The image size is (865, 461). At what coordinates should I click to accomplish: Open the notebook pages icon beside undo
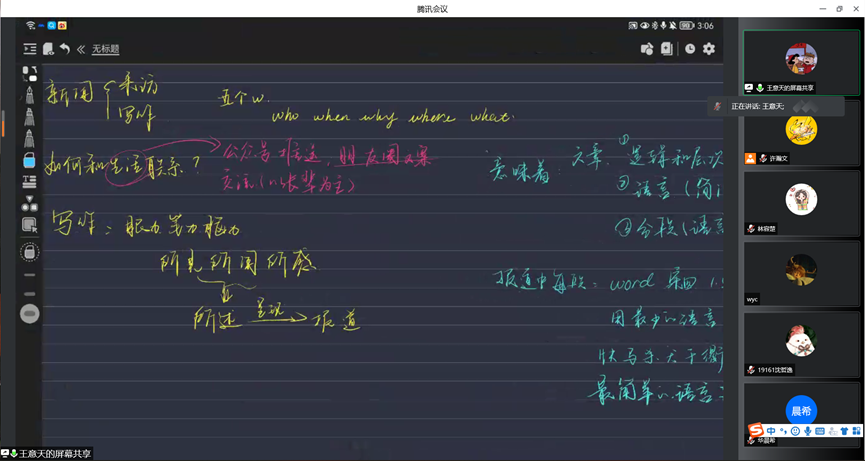[49, 48]
